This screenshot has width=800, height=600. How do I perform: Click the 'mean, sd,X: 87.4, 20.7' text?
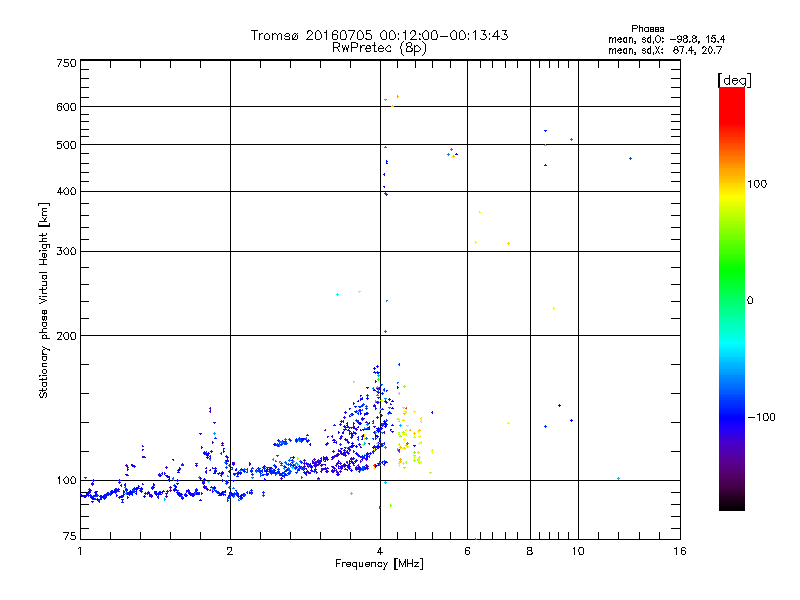click(665, 50)
